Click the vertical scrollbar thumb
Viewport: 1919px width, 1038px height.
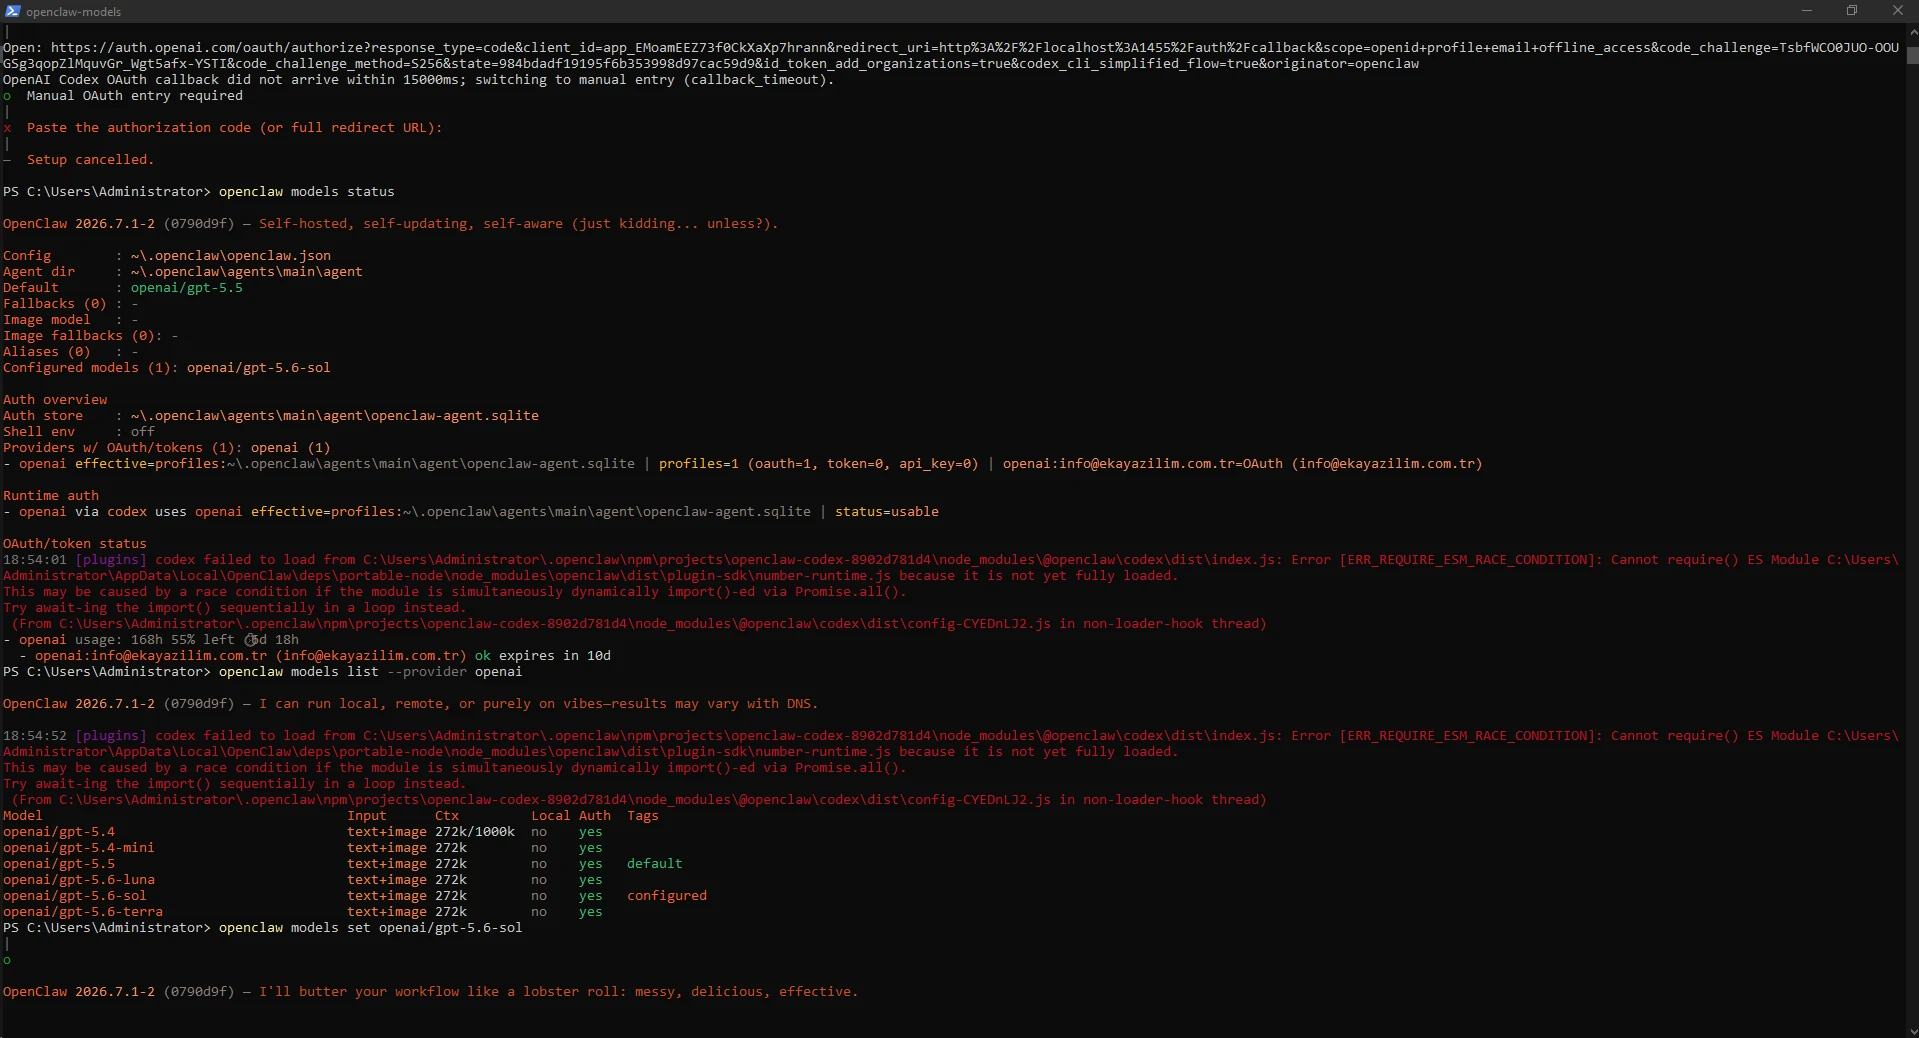click(x=1912, y=55)
